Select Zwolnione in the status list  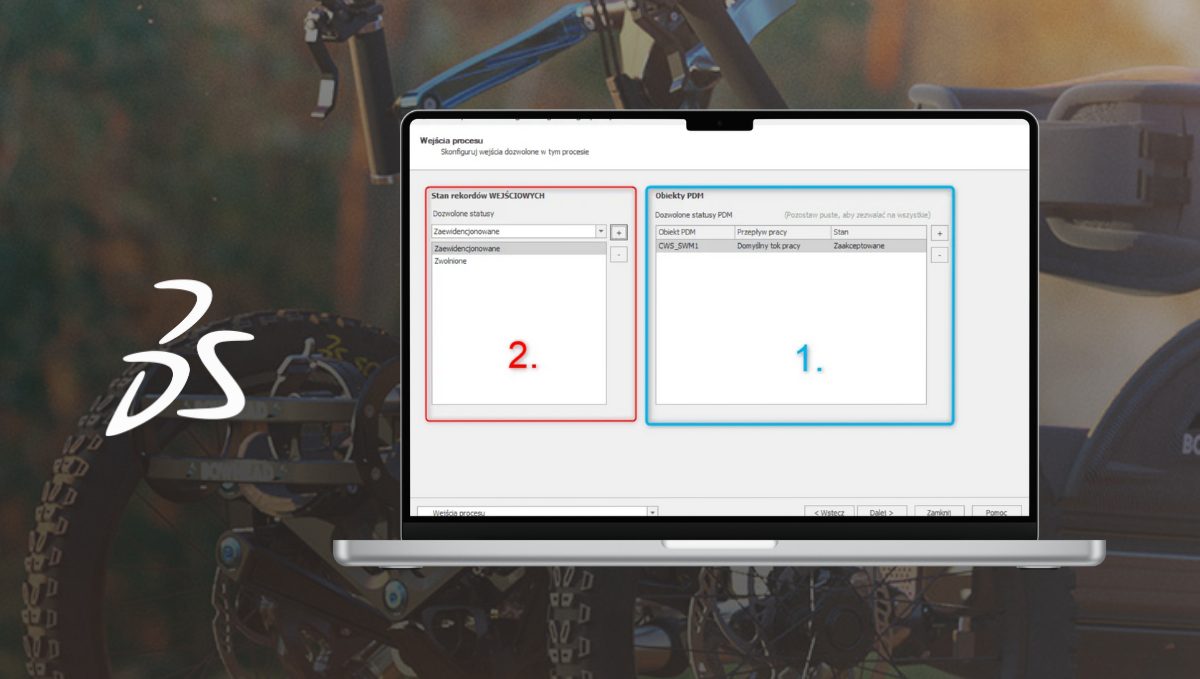[519, 261]
